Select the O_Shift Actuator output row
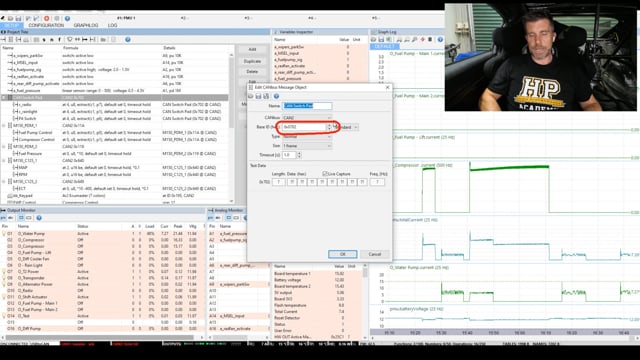The image size is (640, 360). (102, 297)
